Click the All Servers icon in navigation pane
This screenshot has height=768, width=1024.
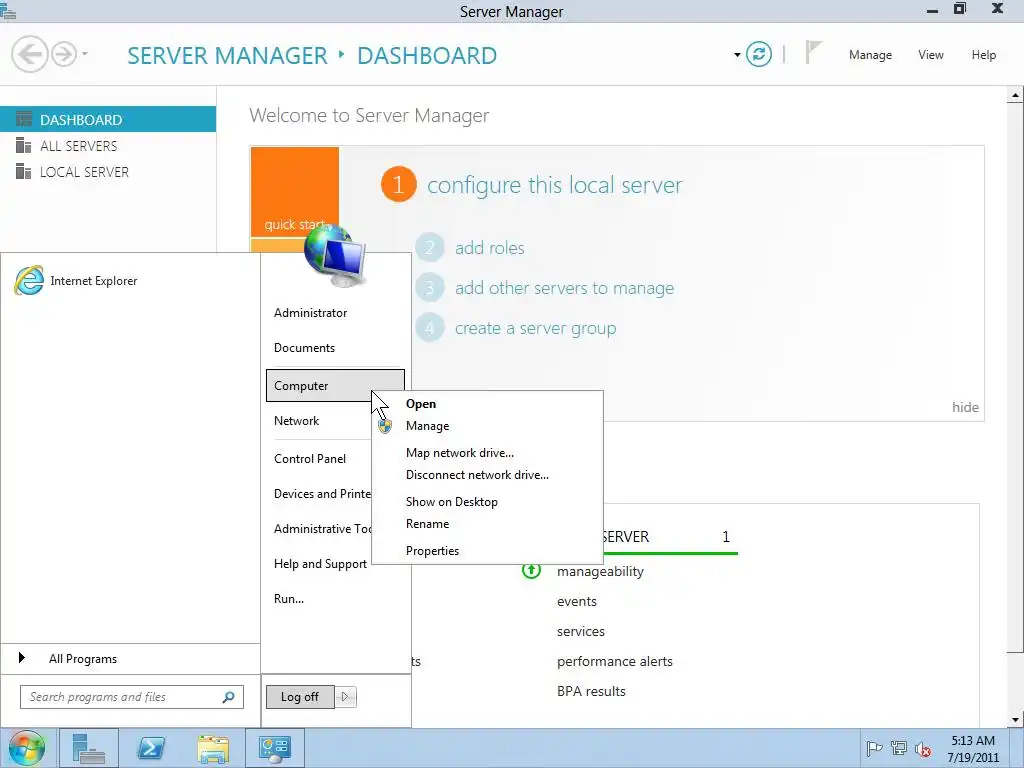point(24,145)
